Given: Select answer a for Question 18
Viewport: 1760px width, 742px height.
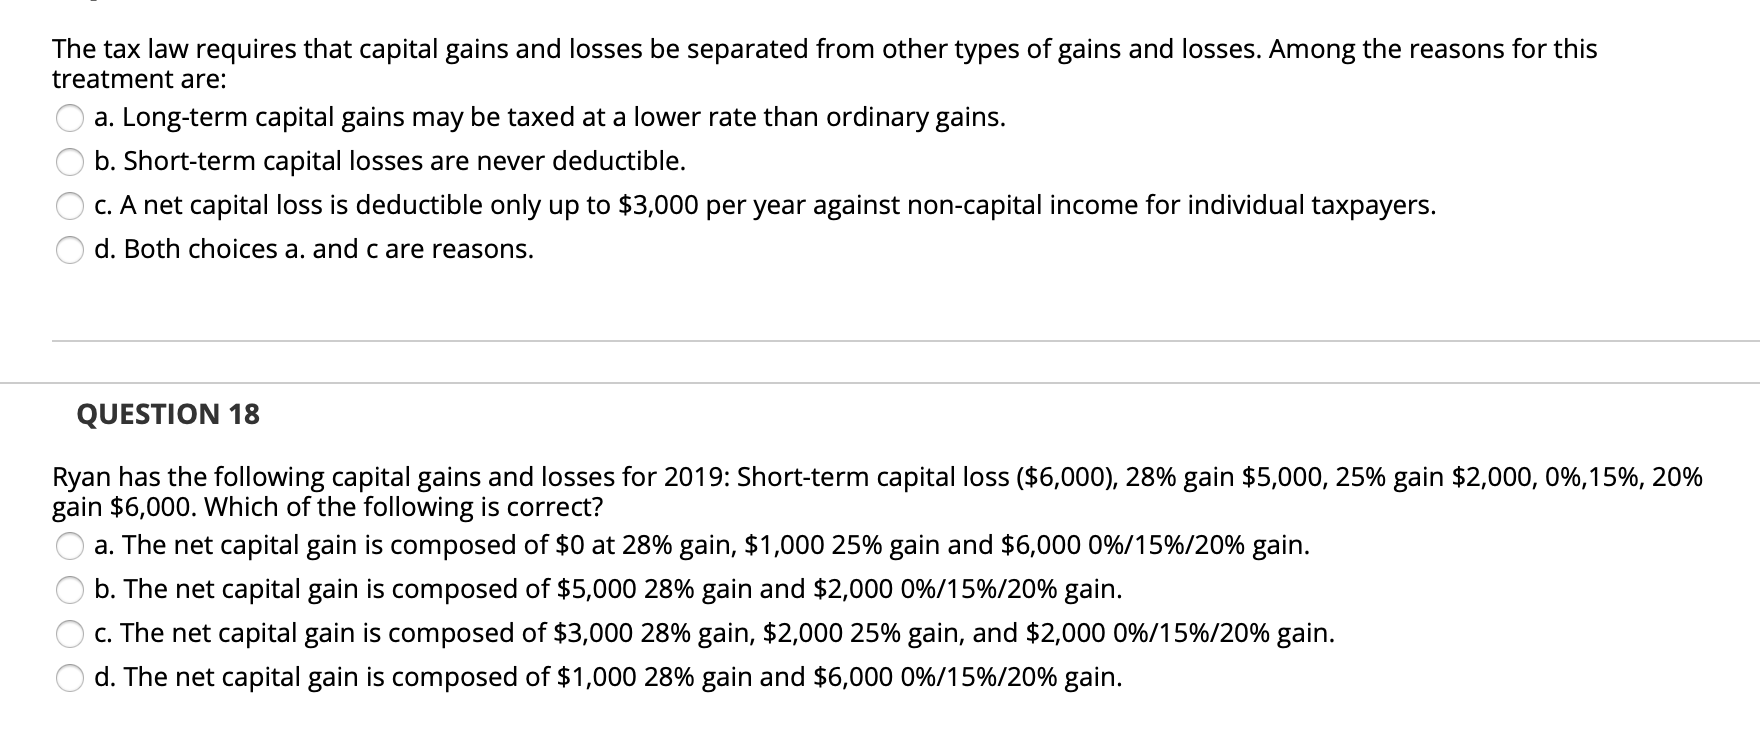Looking at the screenshot, I should pos(70,546).
